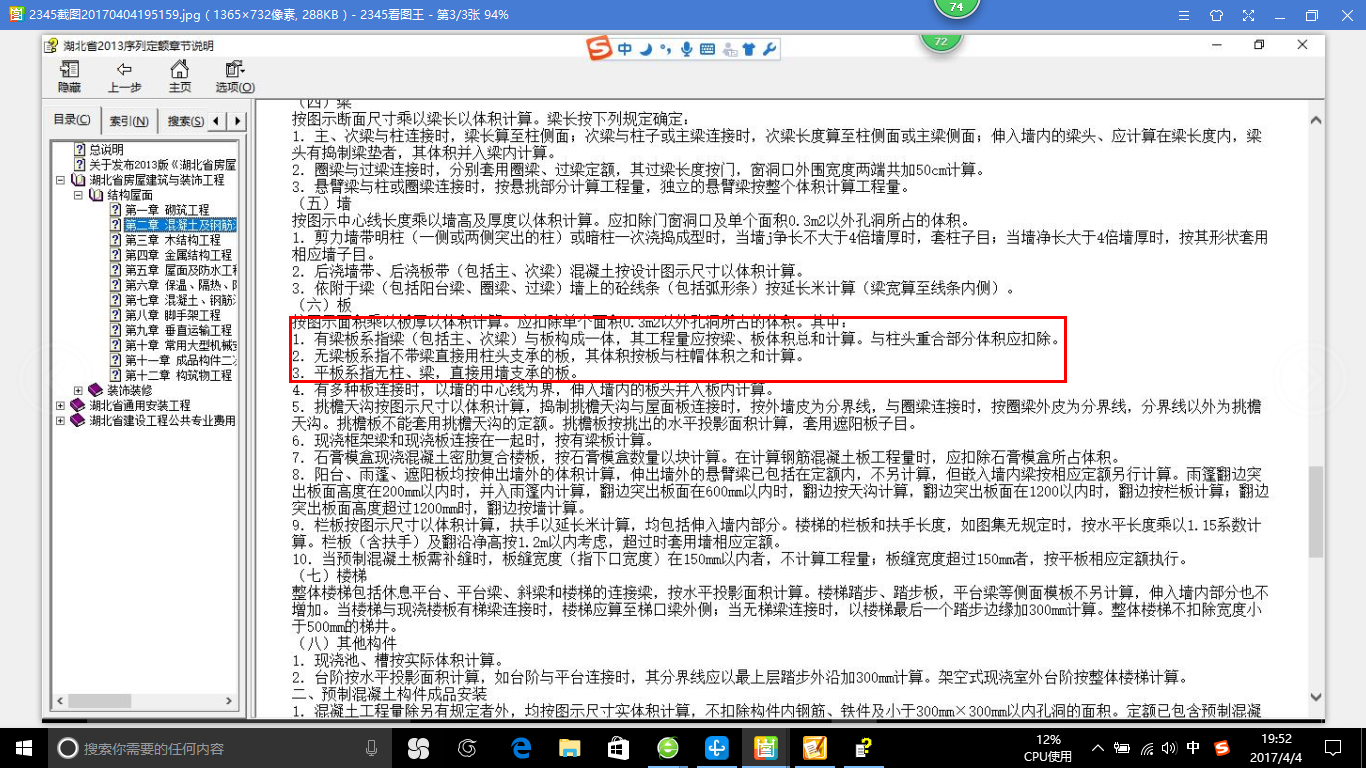The height and width of the screenshot is (768, 1366).
Task: Open 第四章 金属结构工程
Action: click(x=171, y=255)
